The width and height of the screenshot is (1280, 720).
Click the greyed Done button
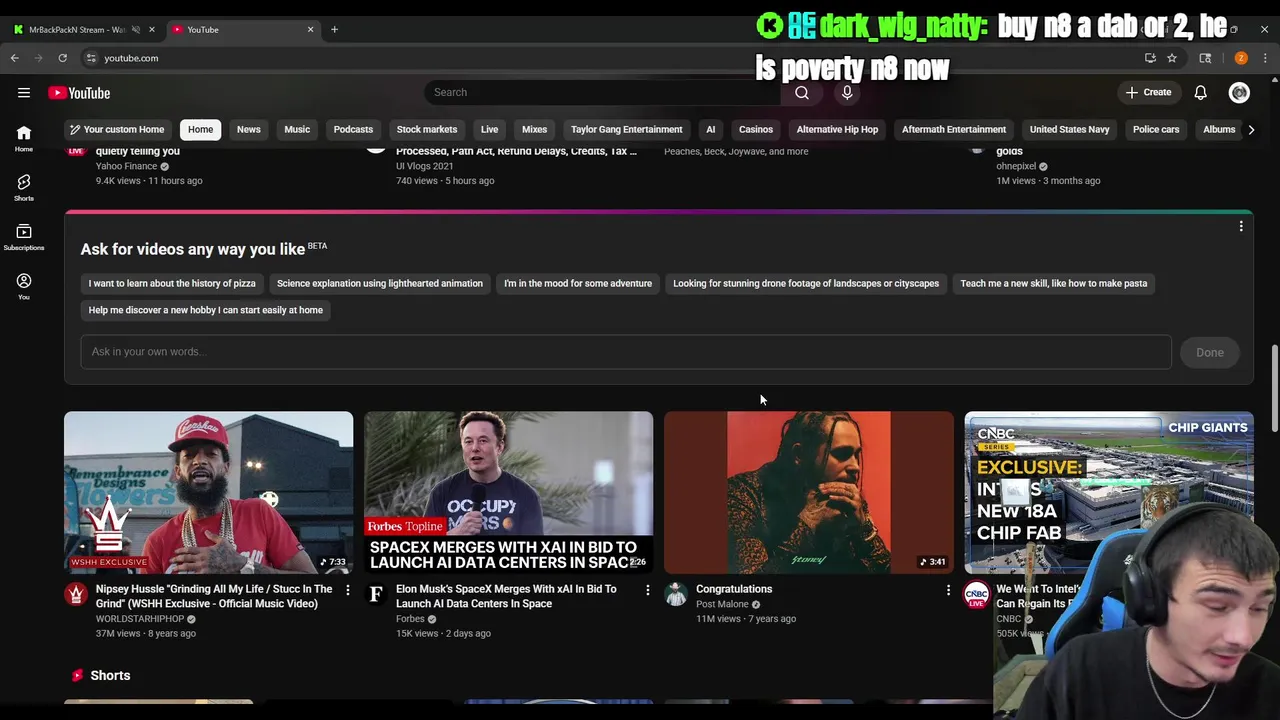[x=1210, y=352]
